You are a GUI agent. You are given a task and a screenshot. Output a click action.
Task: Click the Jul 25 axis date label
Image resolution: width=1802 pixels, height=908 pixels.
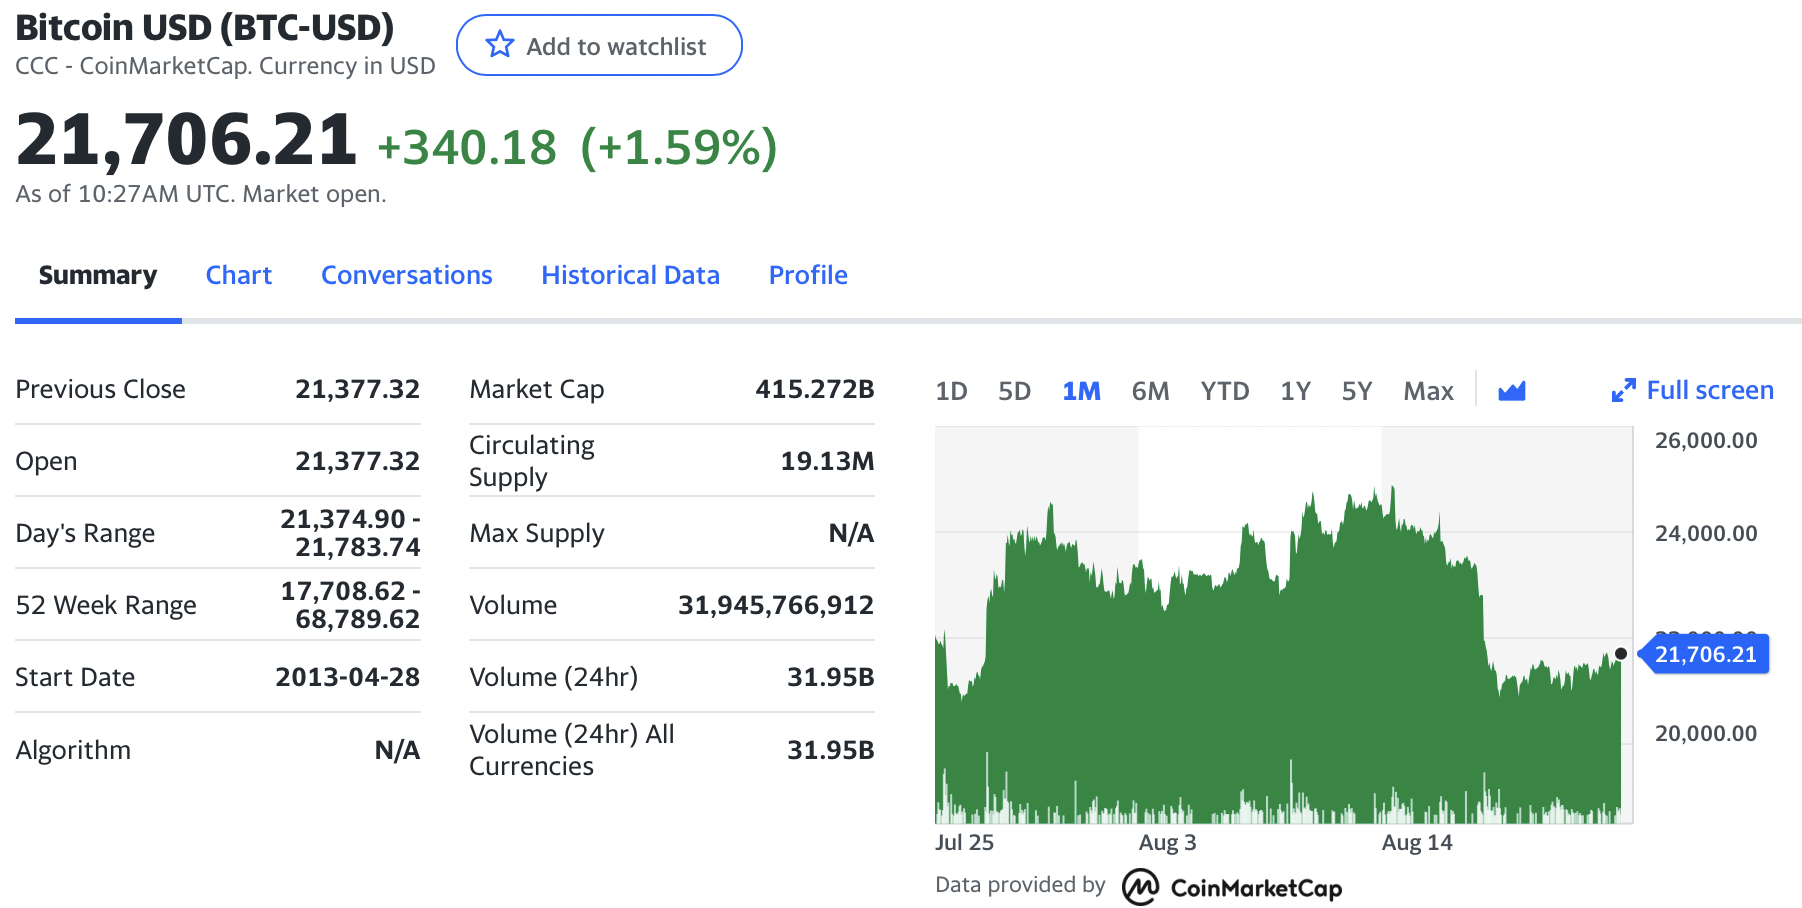click(x=964, y=842)
